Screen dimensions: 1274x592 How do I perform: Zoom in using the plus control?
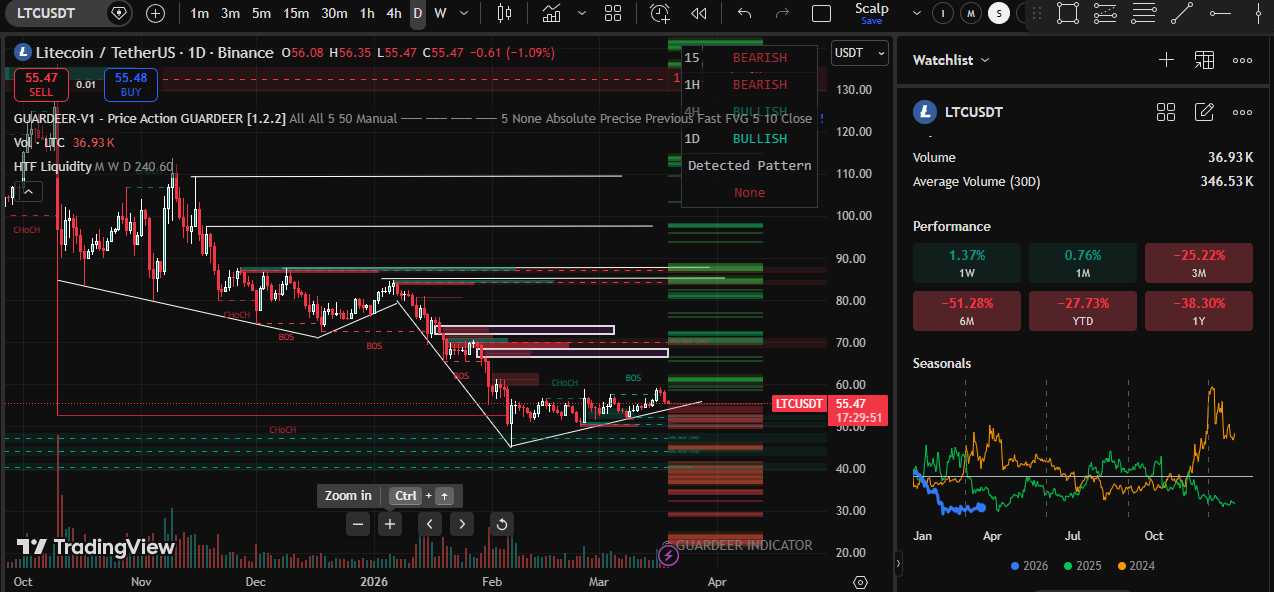[x=389, y=523]
